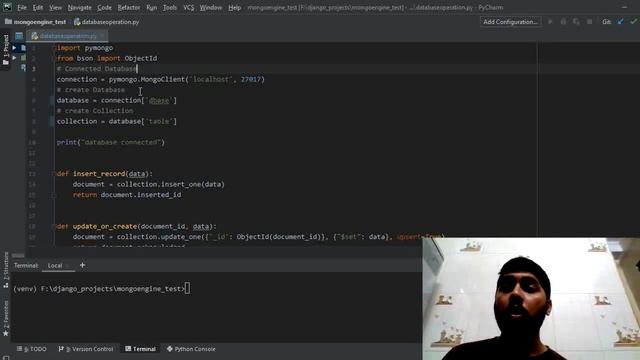Viewport: 640px width, 360px height.
Task: Collapse insert_record function via gutter fold marker
Action: click(x=54, y=174)
